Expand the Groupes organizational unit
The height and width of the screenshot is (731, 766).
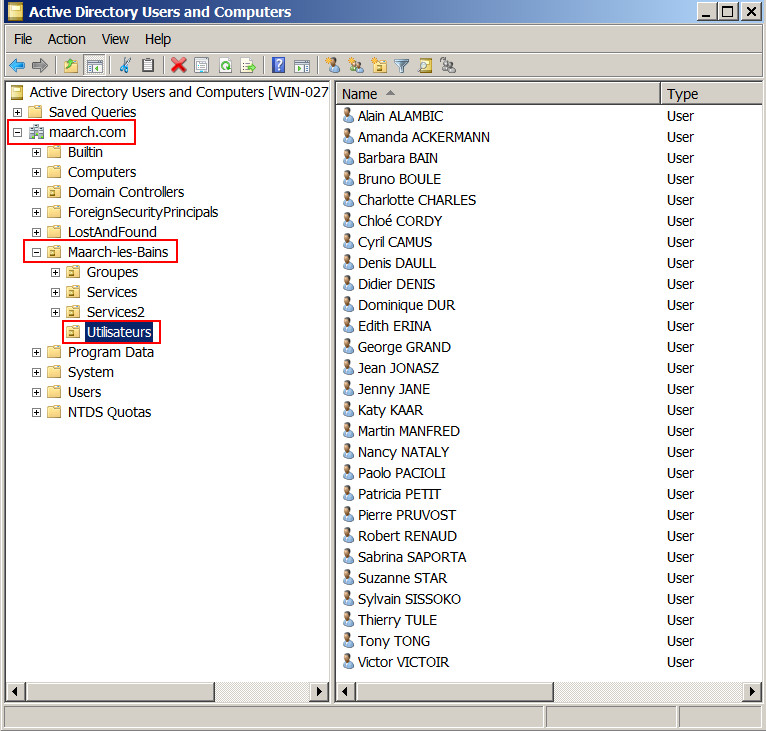pos(56,272)
